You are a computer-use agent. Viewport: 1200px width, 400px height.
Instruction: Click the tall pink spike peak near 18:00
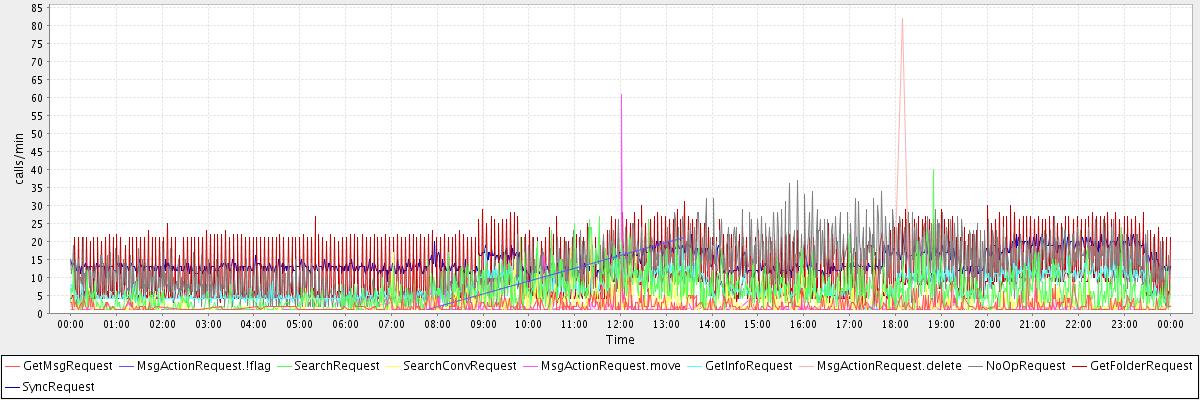click(x=902, y=19)
